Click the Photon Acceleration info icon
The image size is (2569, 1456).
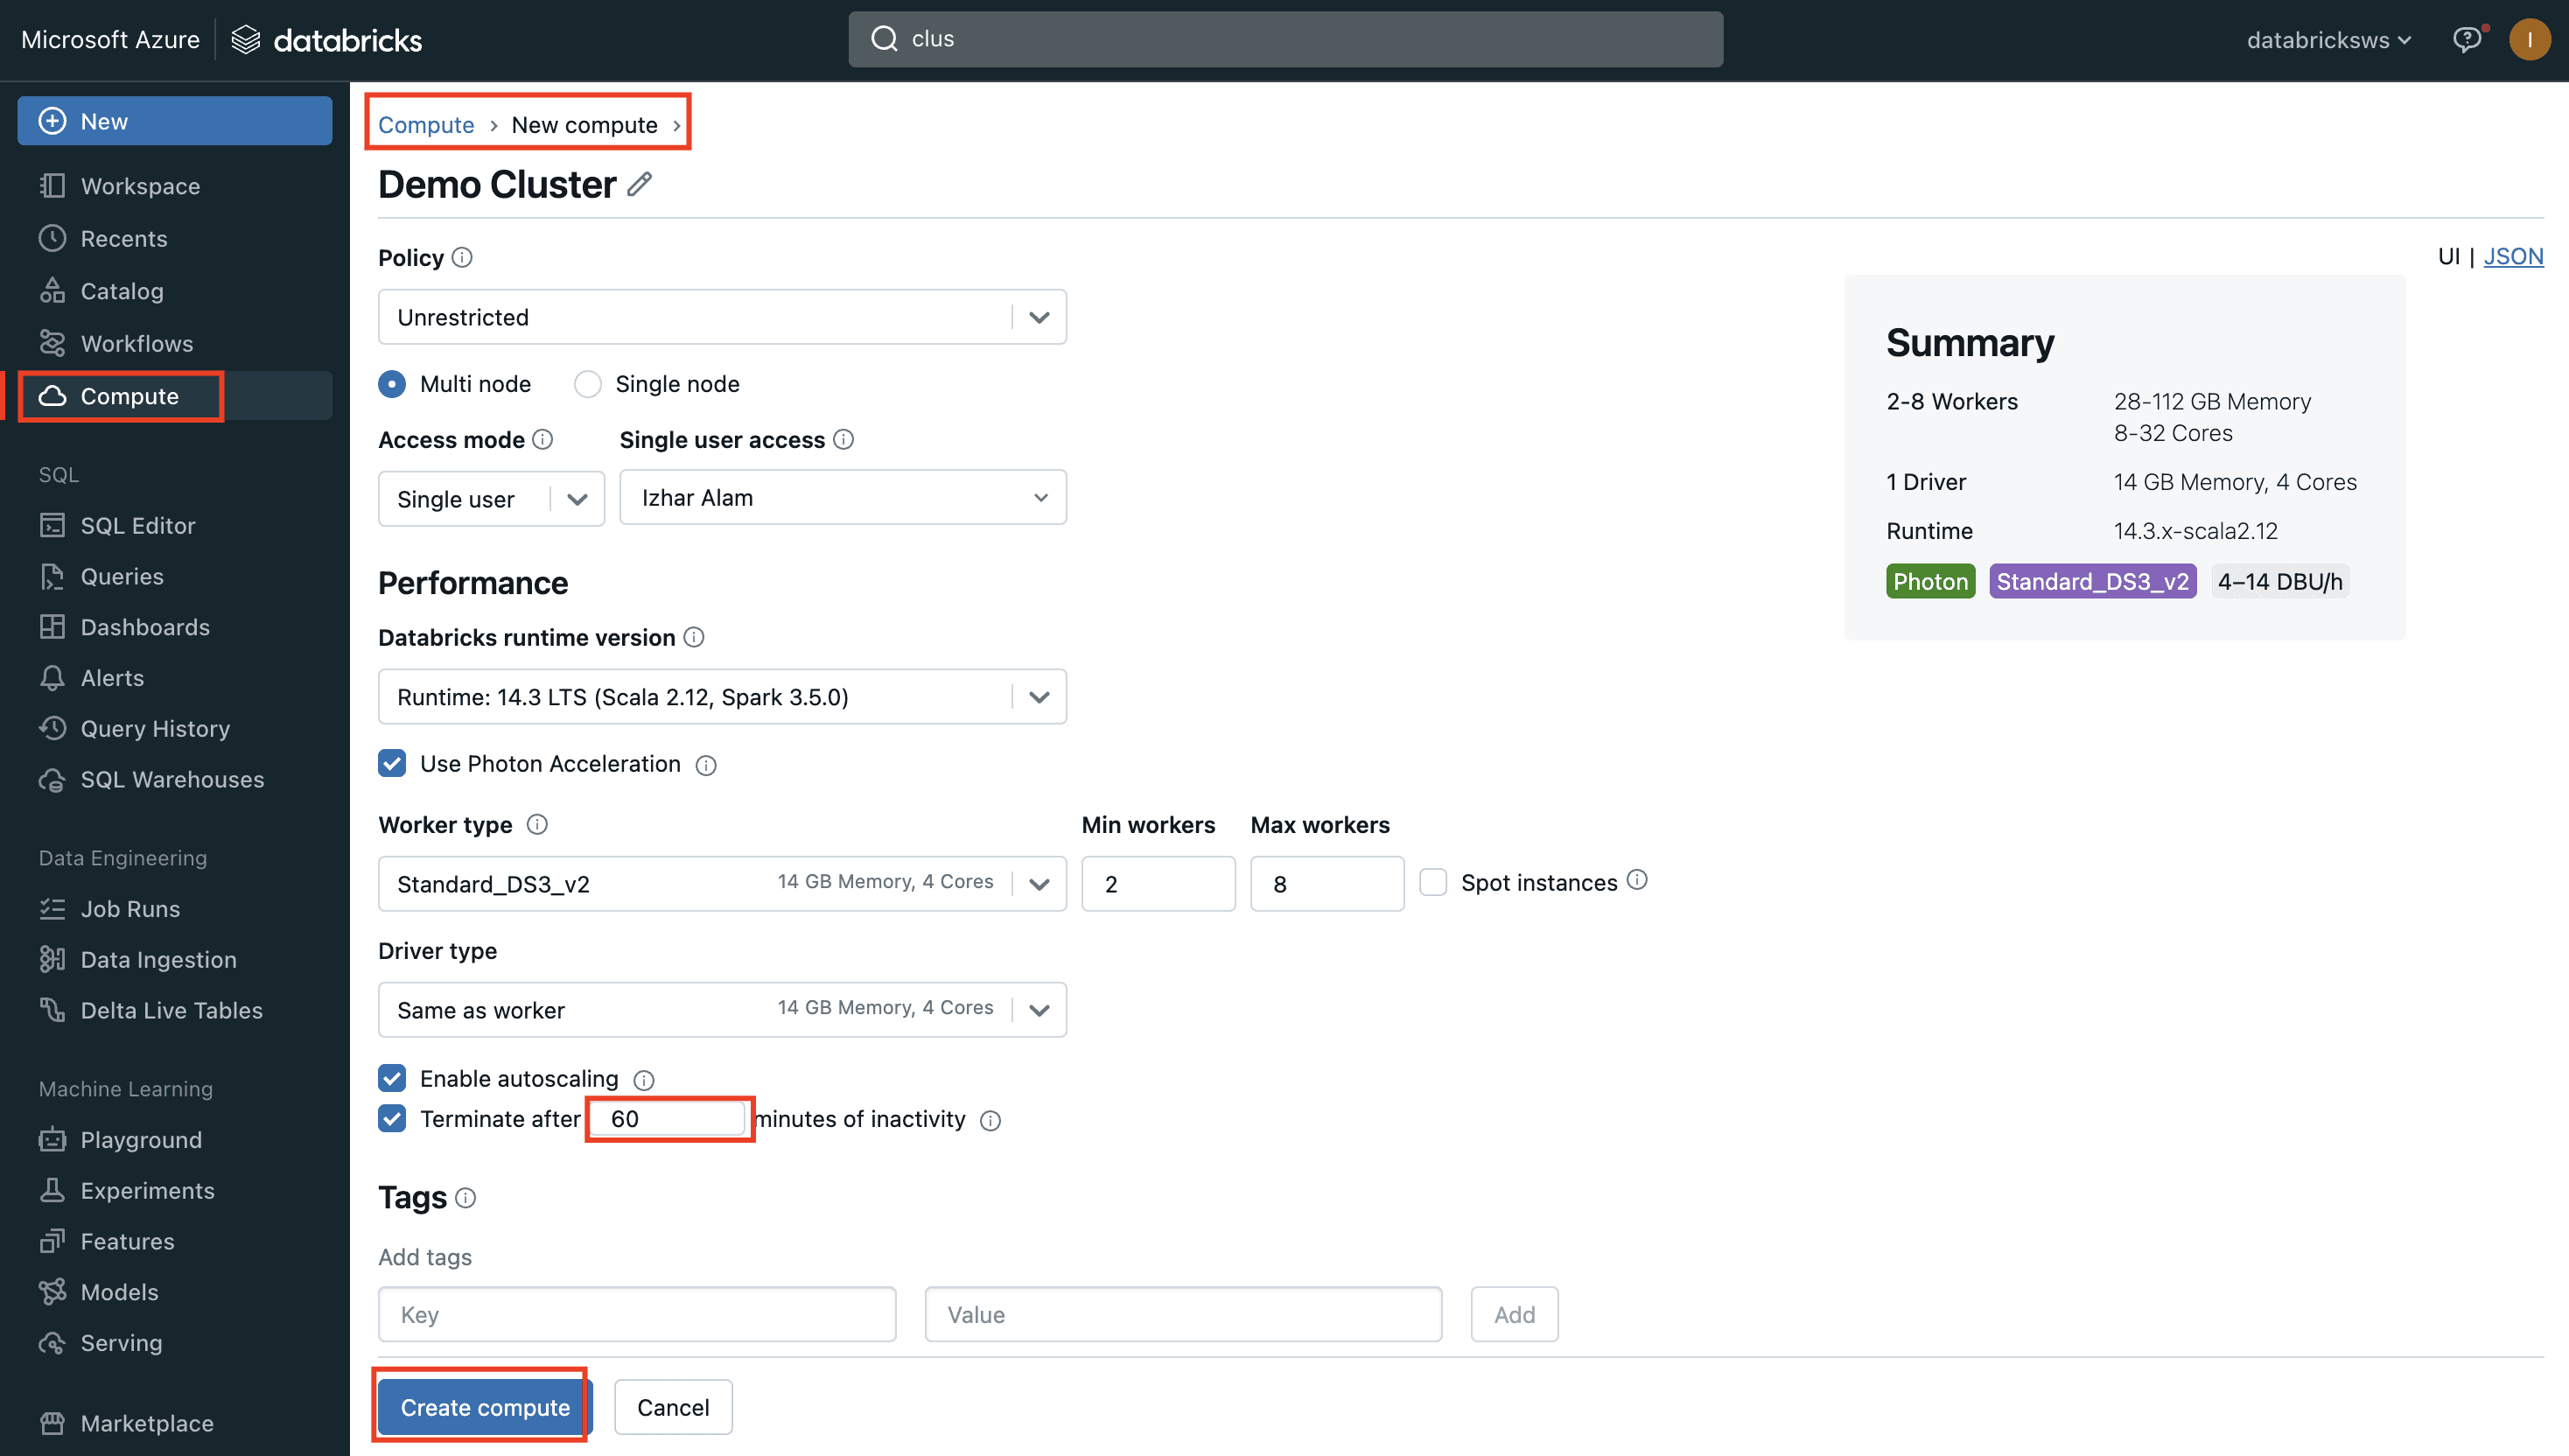706,765
